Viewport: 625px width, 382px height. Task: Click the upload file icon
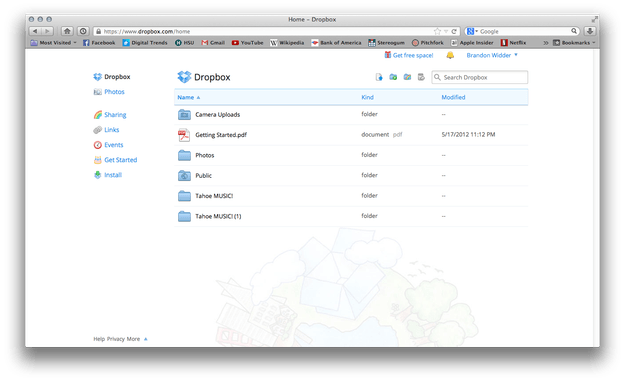click(x=379, y=77)
